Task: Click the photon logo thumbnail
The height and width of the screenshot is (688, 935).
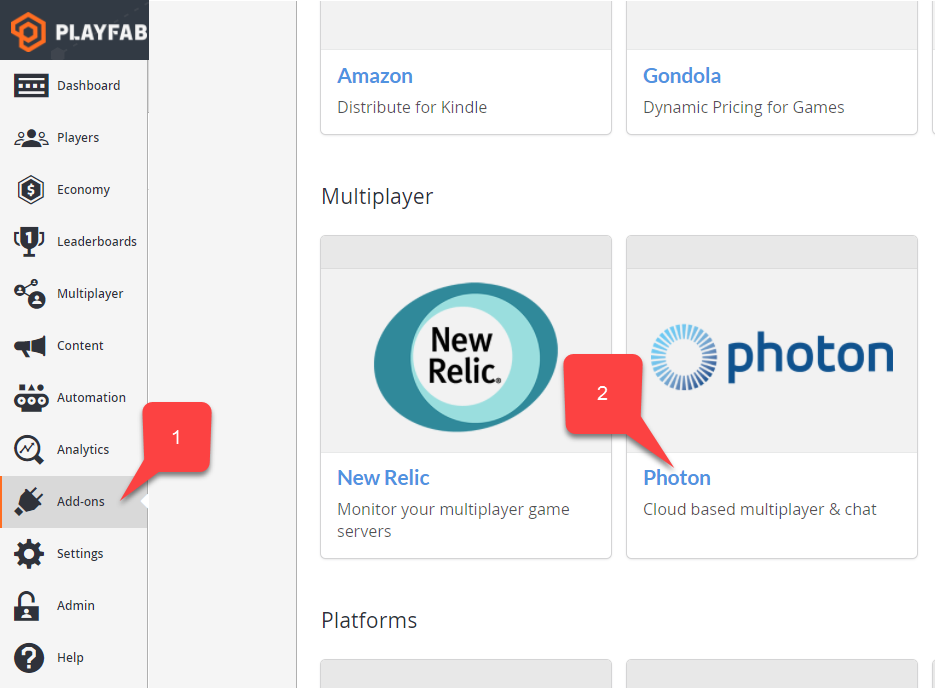Action: point(772,357)
